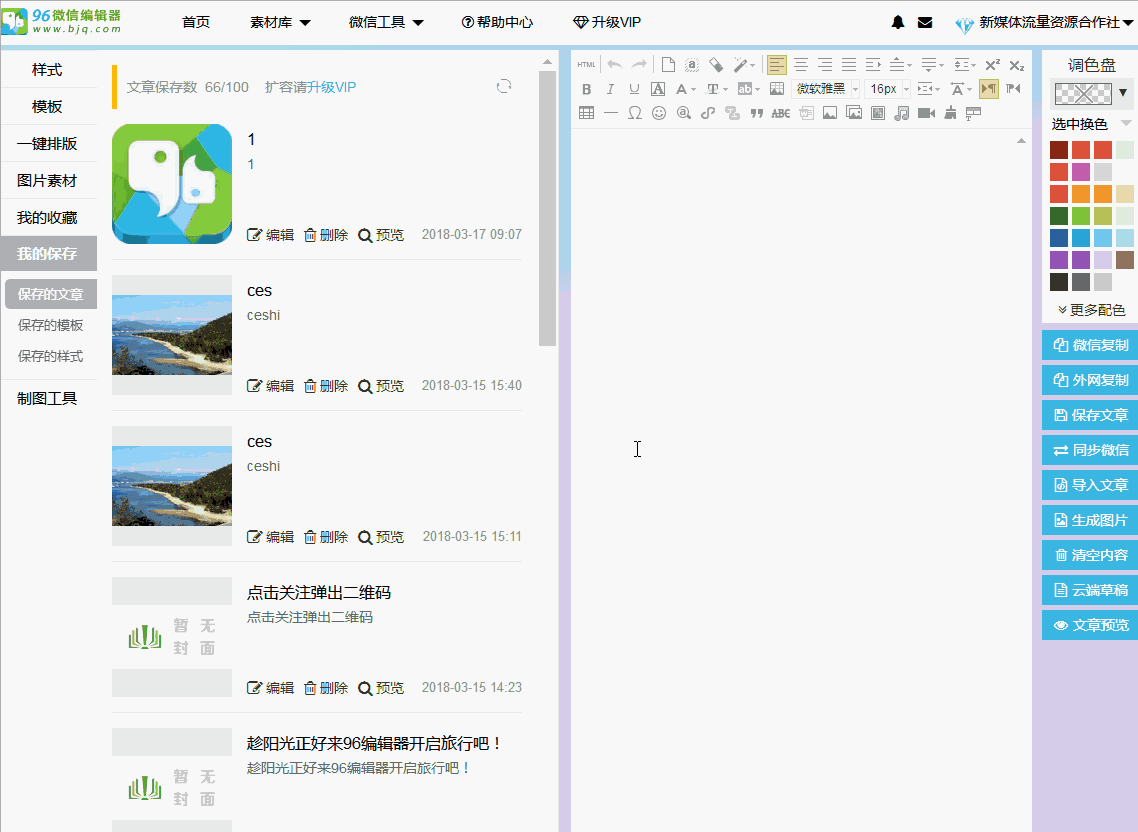
Task: Click the undo arrow icon
Action: pos(614,65)
